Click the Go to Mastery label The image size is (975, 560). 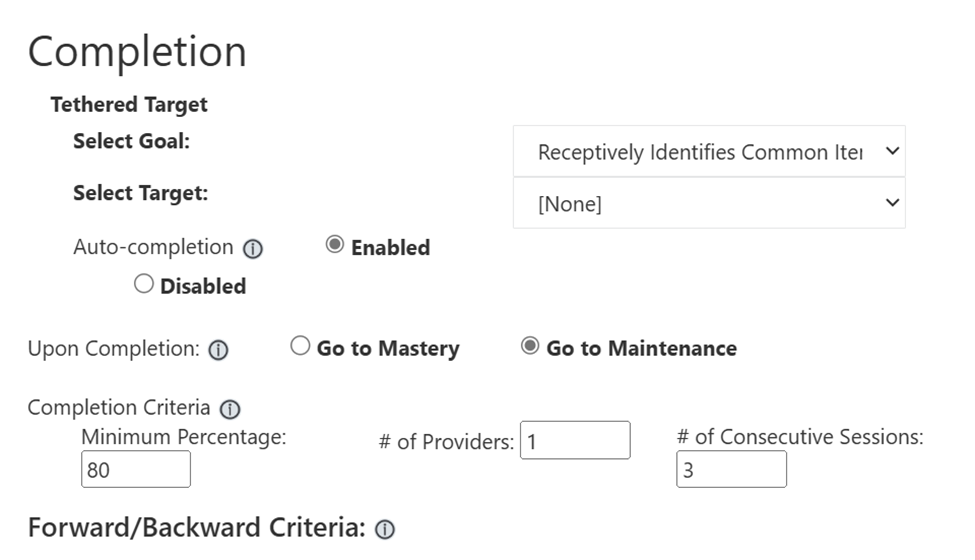[388, 349]
